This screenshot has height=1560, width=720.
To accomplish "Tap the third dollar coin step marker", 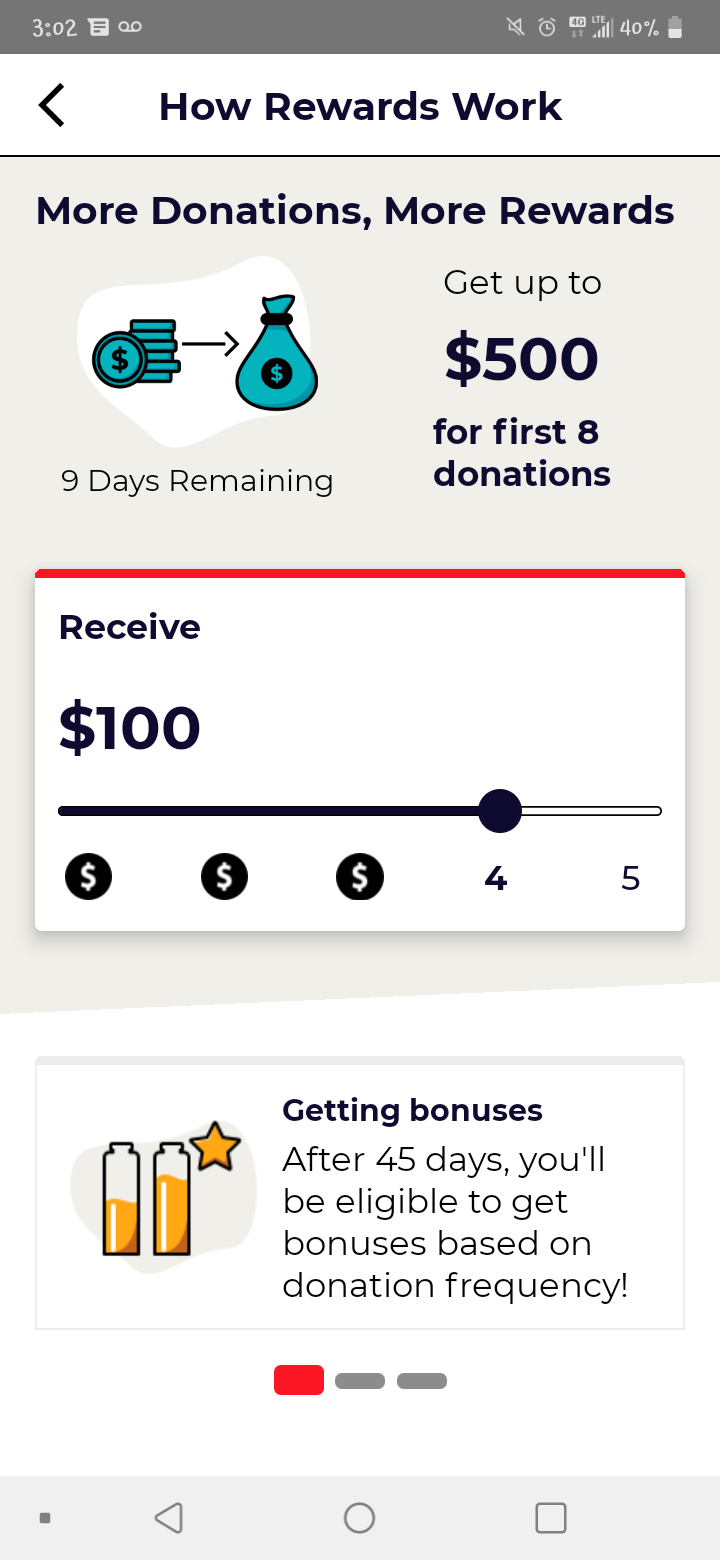I will click(x=360, y=877).
